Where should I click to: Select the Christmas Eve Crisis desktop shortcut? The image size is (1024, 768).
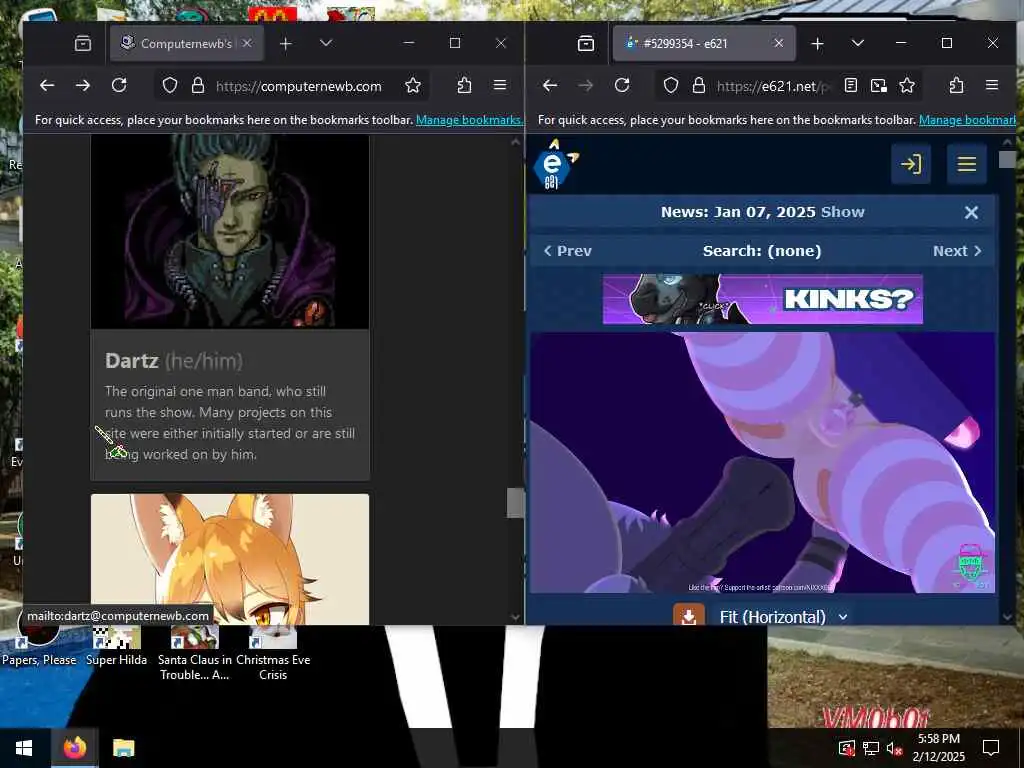pos(273,653)
